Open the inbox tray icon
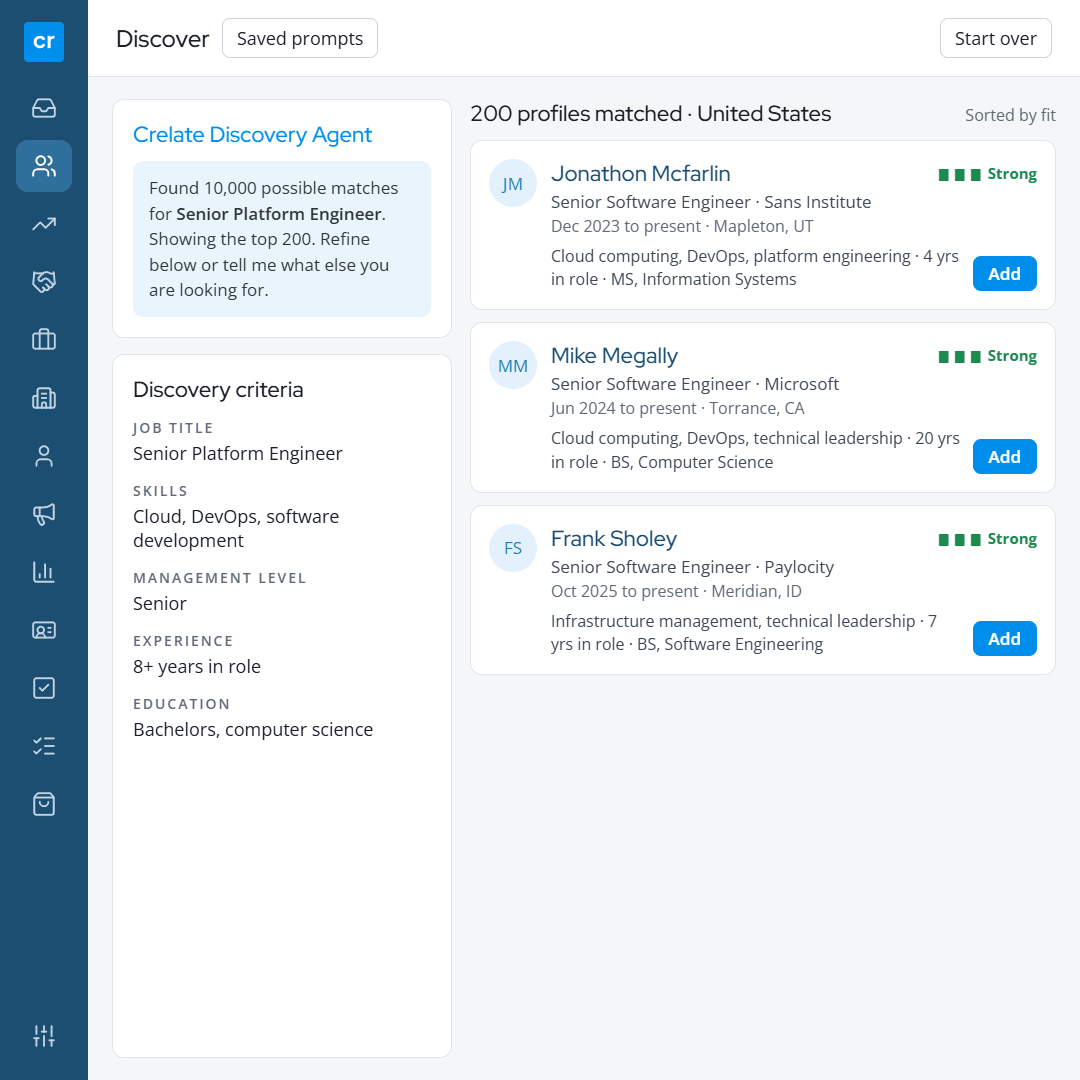Screen dimensions: 1080x1080 (x=44, y=108)
